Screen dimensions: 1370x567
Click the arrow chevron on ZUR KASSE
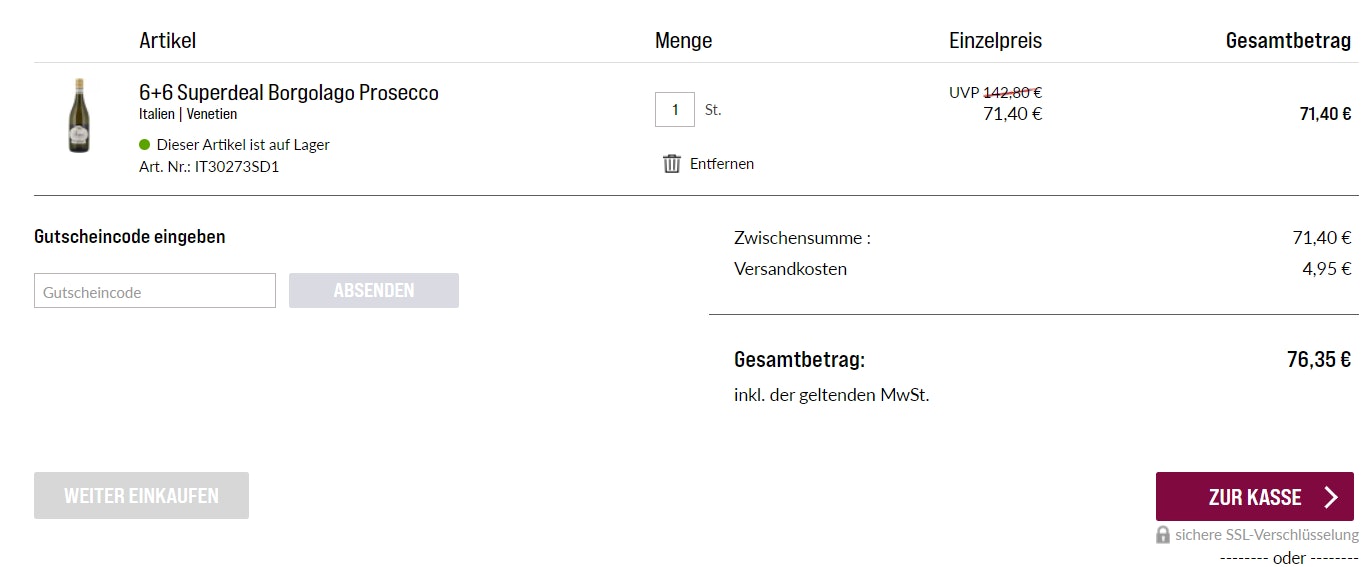[1331, 497]
